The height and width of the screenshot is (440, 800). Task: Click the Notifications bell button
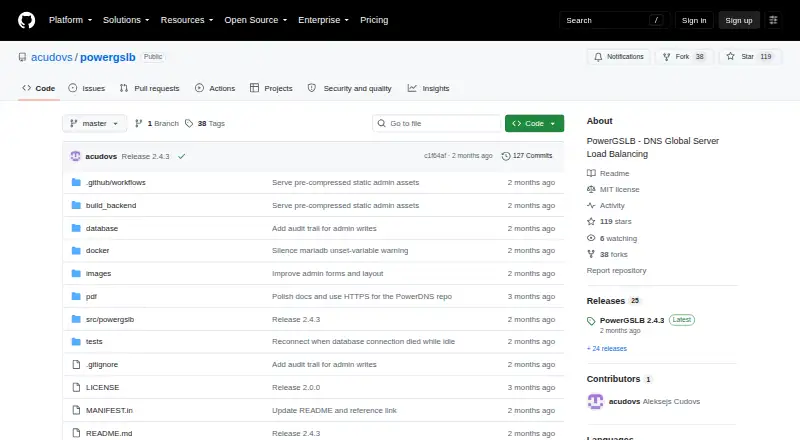(618, 57)
